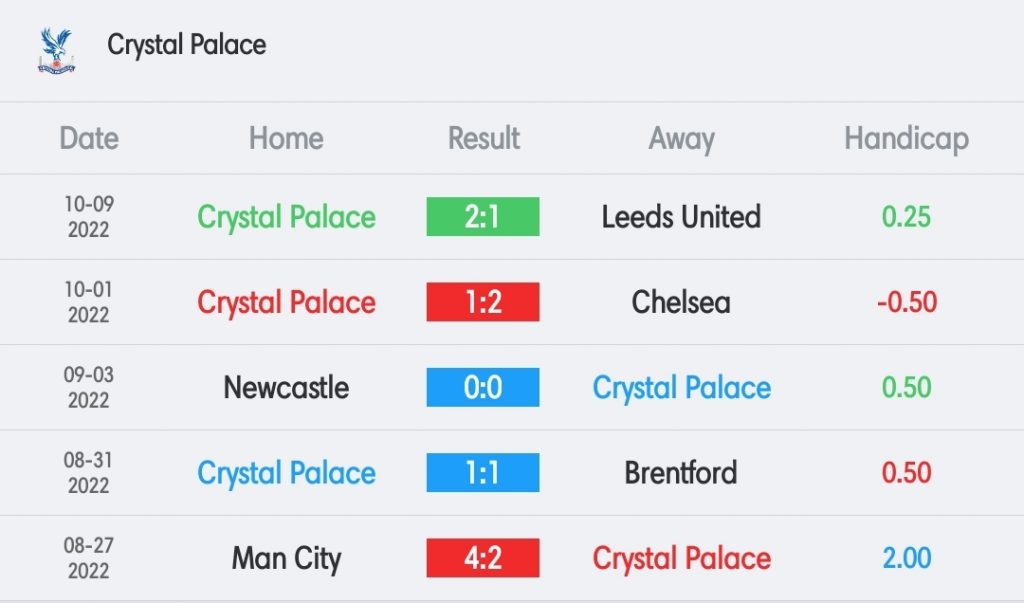Select the Handicap column header
Viewport: 1024px width, 603px height.
coord(906,139)
